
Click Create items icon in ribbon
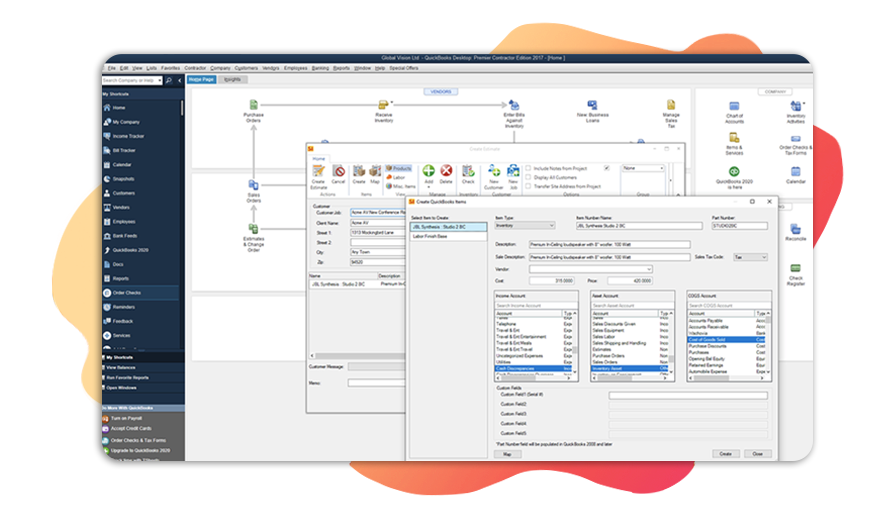359,171
